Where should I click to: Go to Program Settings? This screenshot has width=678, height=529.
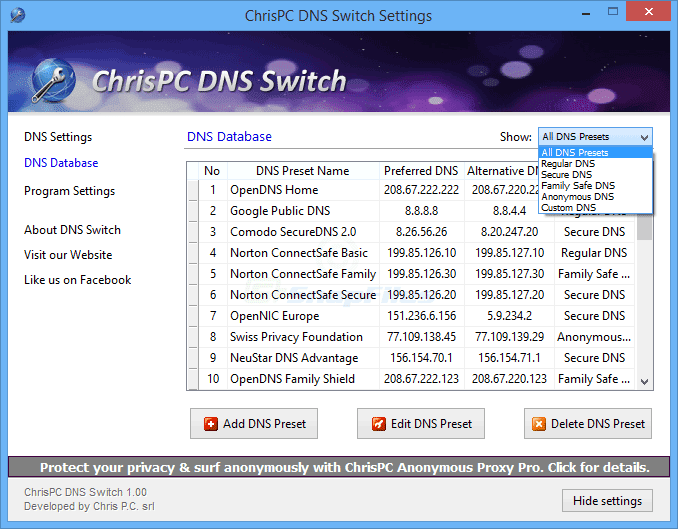pos(69,191)
